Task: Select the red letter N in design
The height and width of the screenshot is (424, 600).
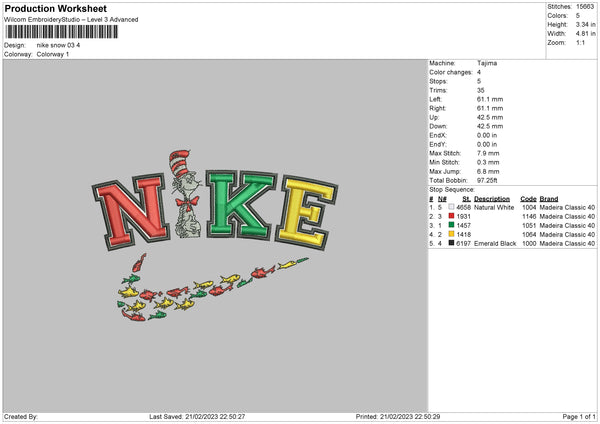Action: (130, 212)
